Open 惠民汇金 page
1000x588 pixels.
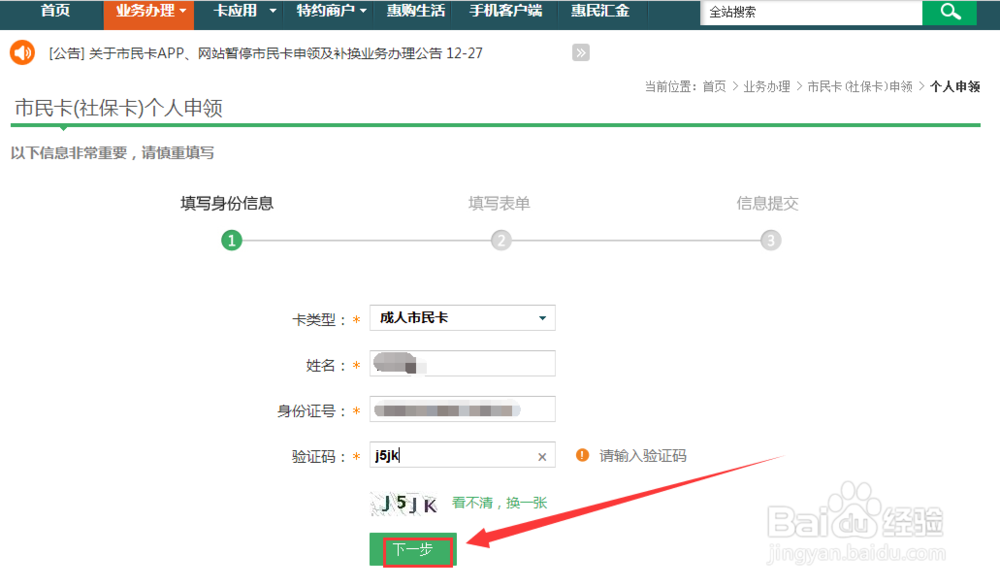(599, 11)
